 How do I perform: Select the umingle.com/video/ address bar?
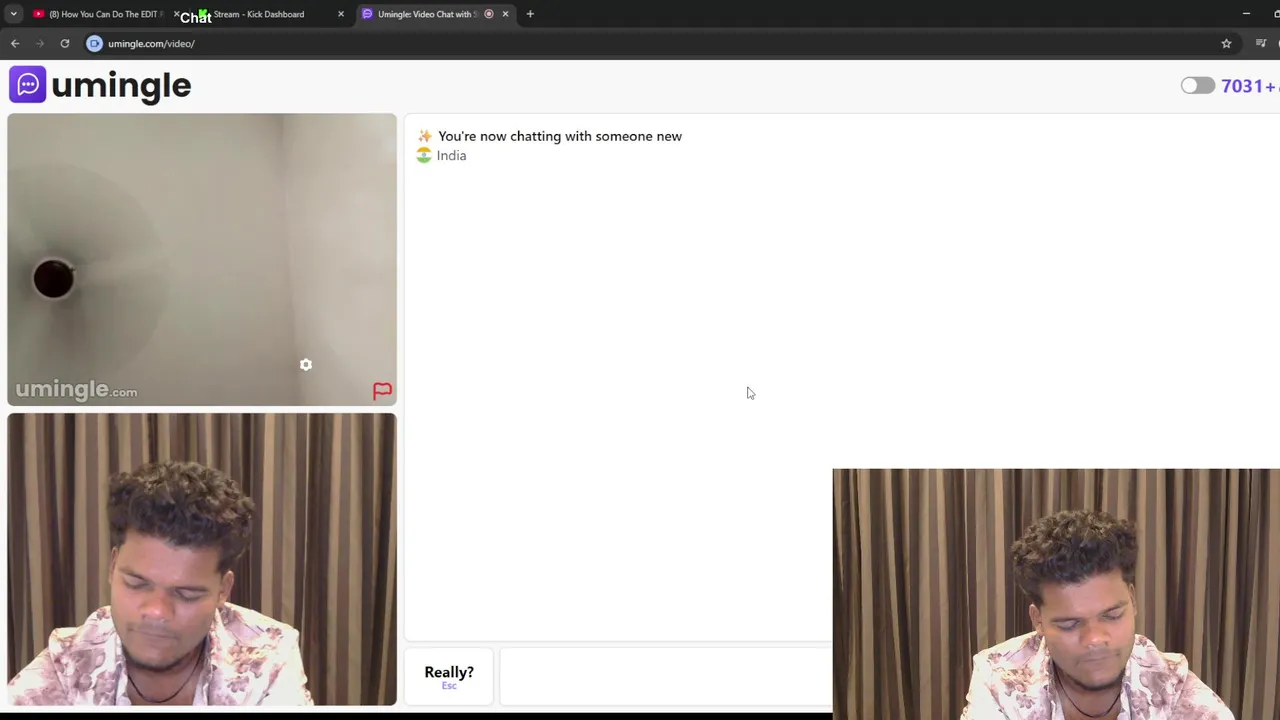[151, 44]
